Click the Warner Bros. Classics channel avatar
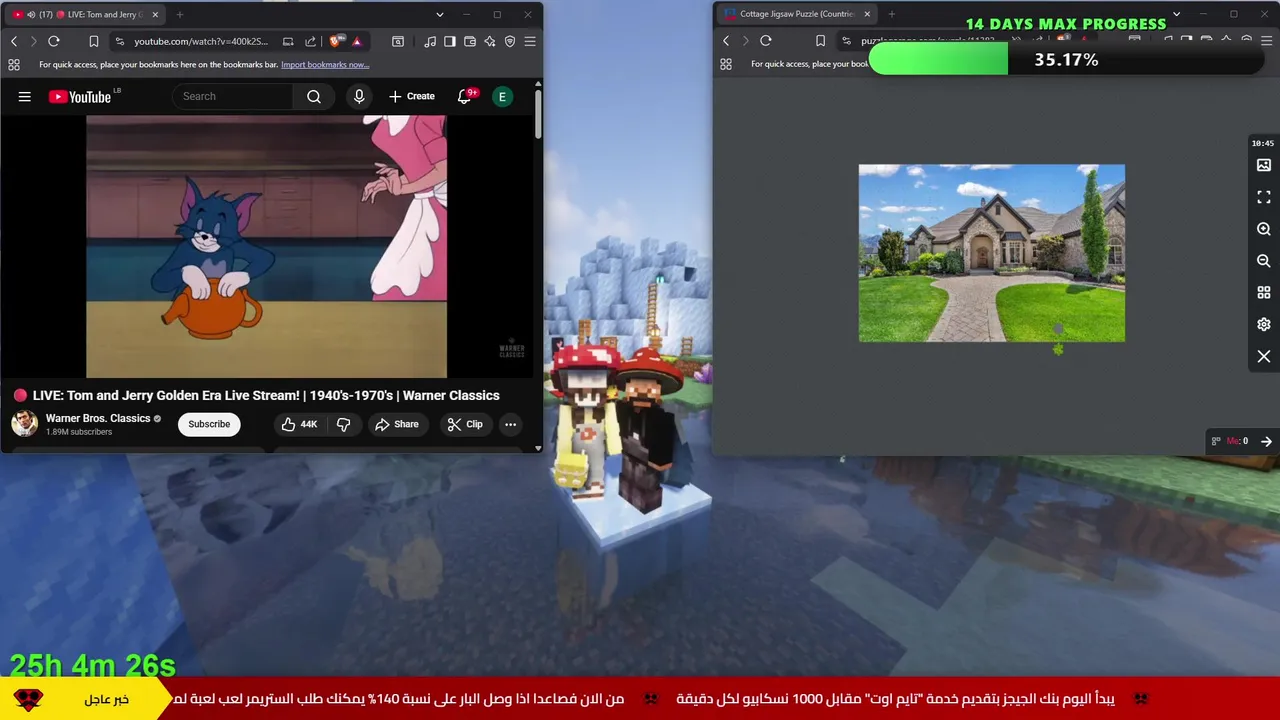Screen dimensions: 1280x720 [x=25, y=424]
